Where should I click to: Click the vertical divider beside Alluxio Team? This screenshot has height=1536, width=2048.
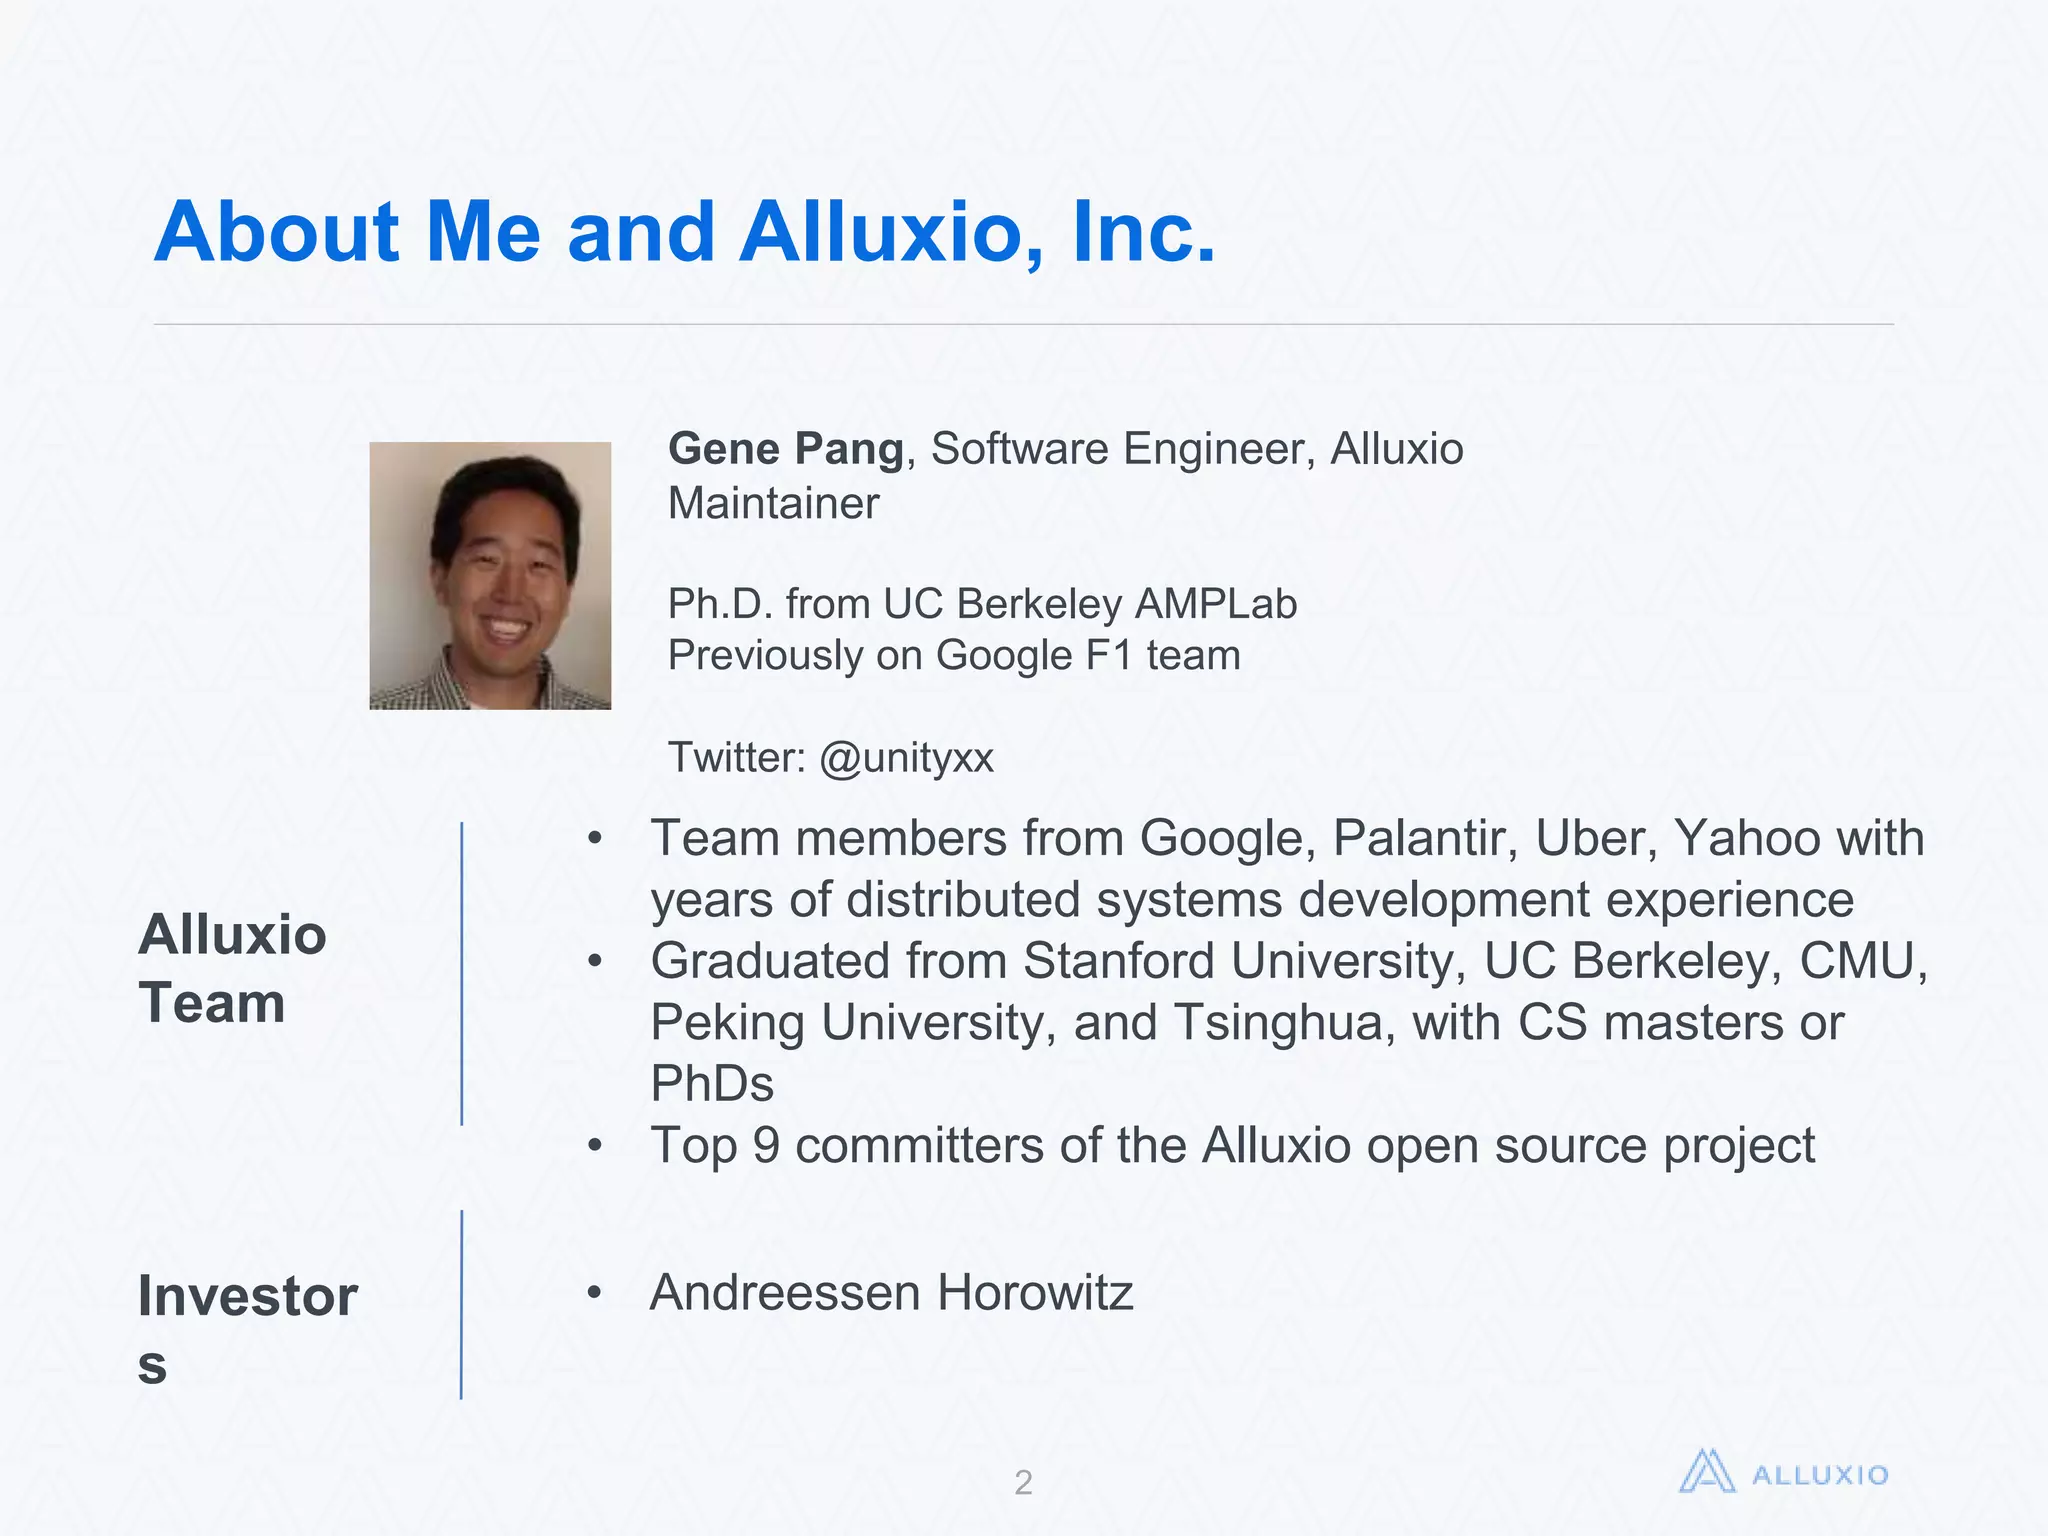[462, 974]
